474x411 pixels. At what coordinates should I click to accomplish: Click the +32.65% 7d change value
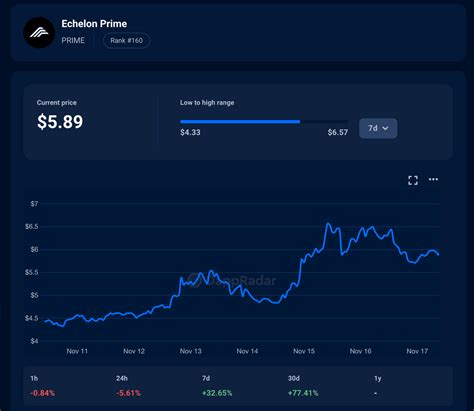coord(217,393)
